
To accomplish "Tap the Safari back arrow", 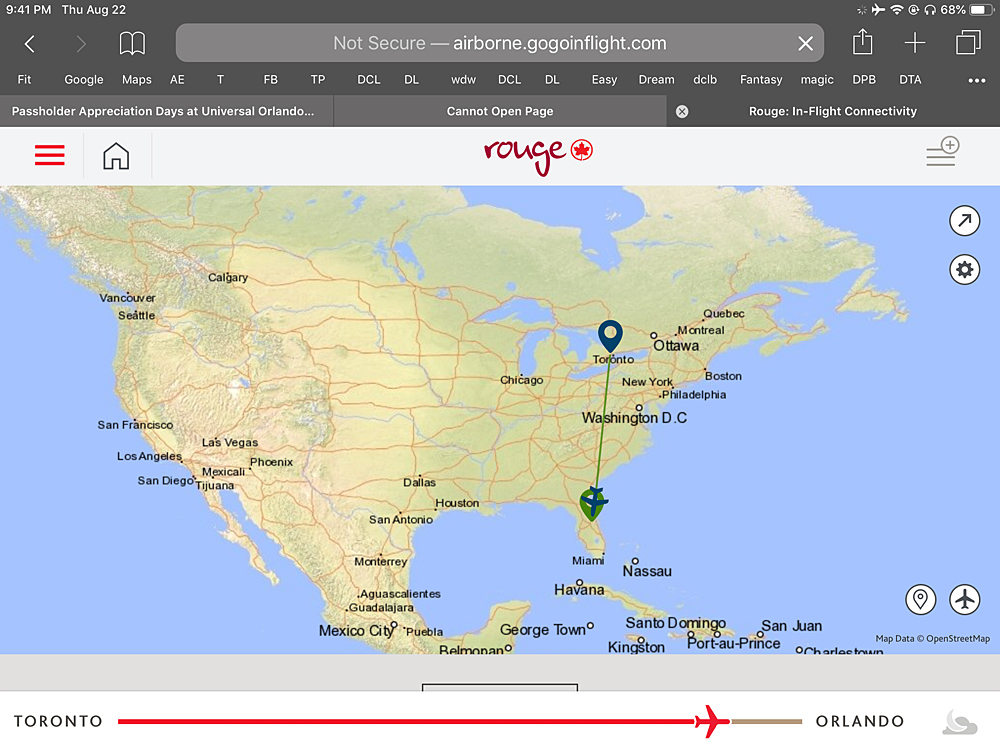I will click(29, 43).
